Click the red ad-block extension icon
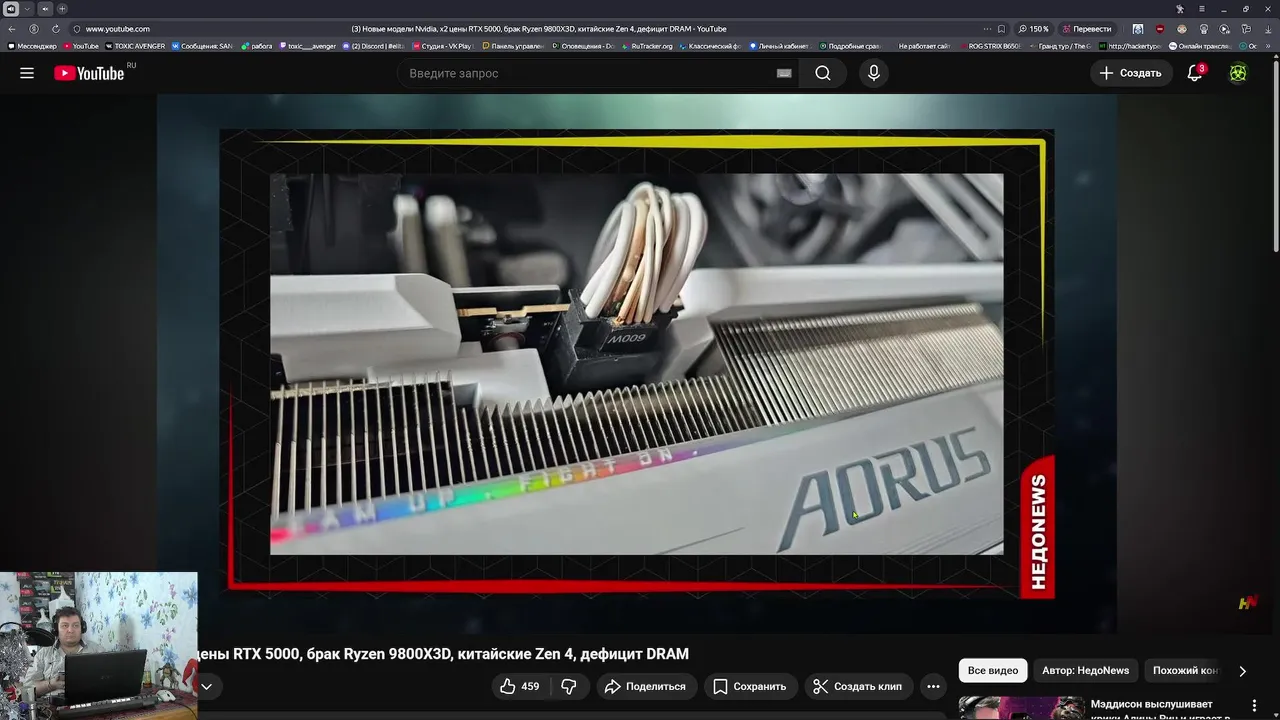The width and height of the screenshot is (1280, 720). [x=1160, y=29]
